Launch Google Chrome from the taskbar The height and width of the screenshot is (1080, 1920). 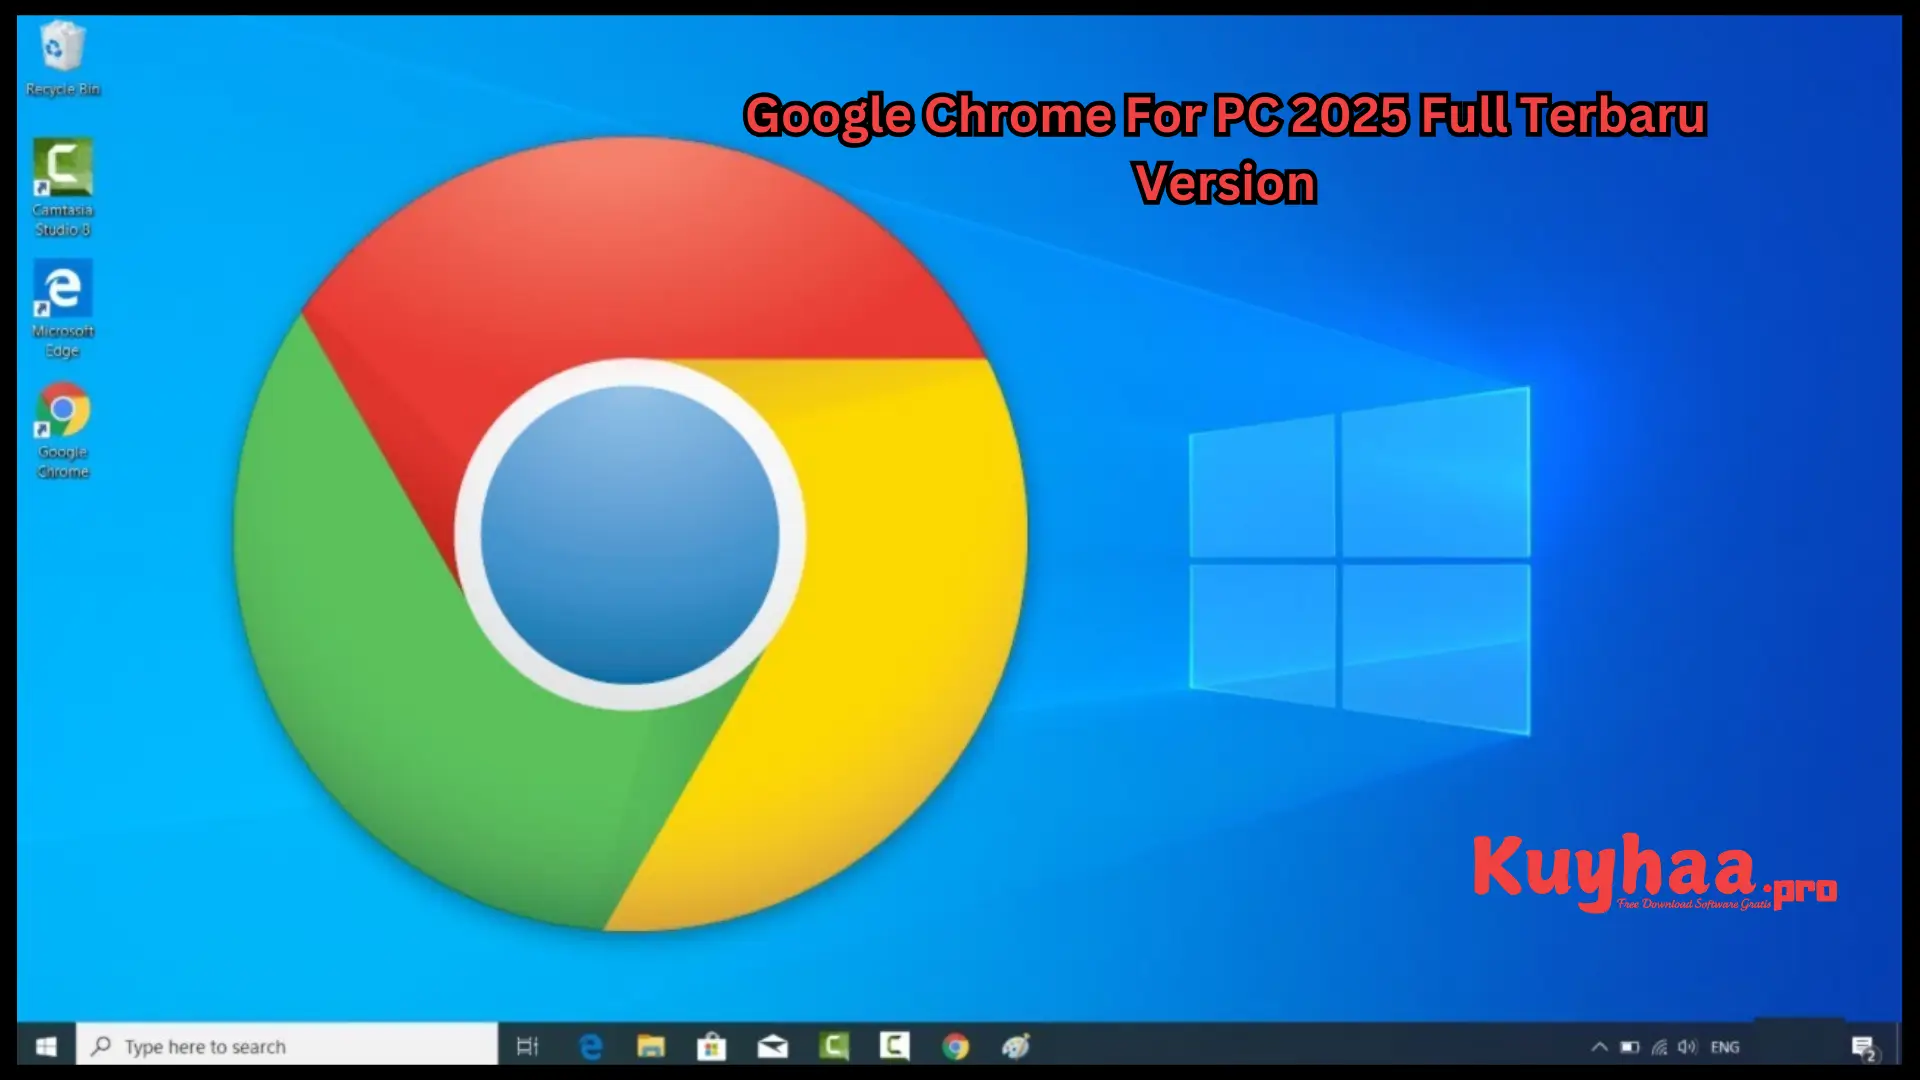955,1046
